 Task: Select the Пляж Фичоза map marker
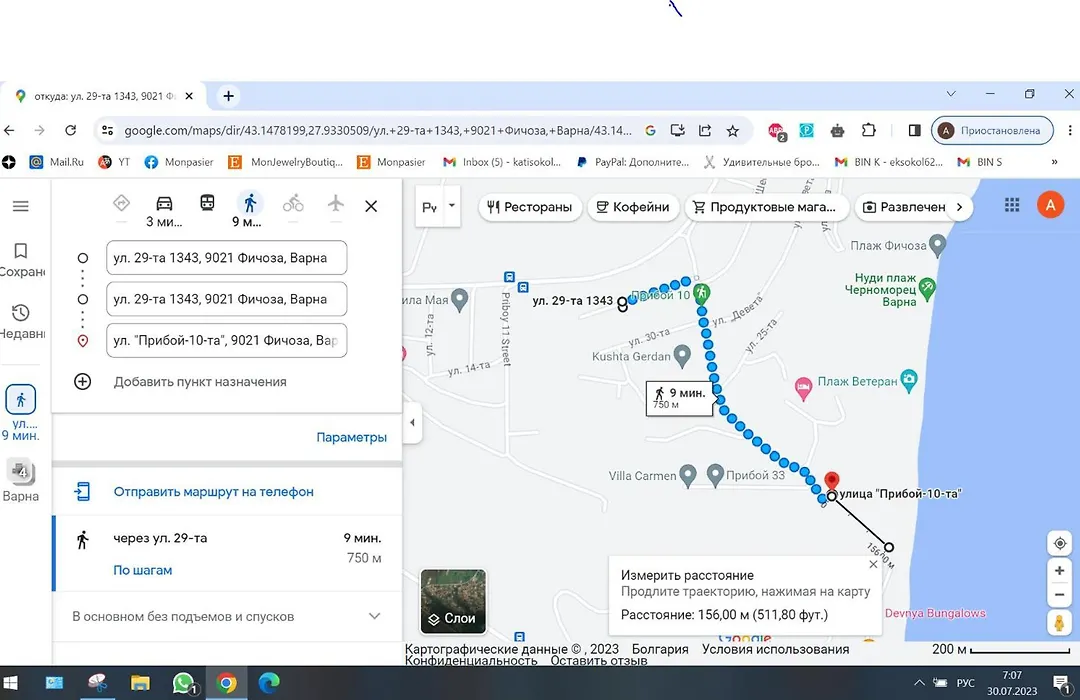pos(937,245)
